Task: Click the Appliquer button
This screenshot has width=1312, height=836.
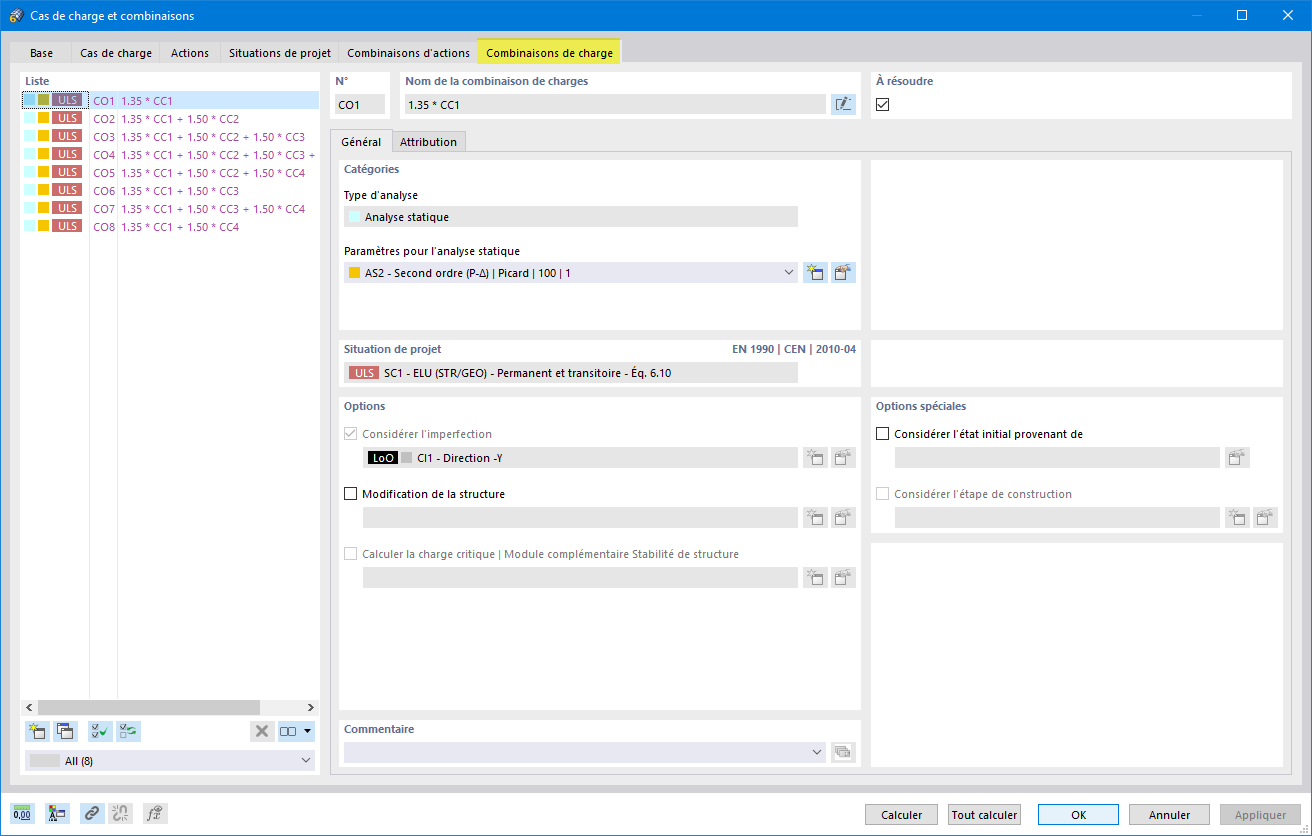Action: (1261, 815)
